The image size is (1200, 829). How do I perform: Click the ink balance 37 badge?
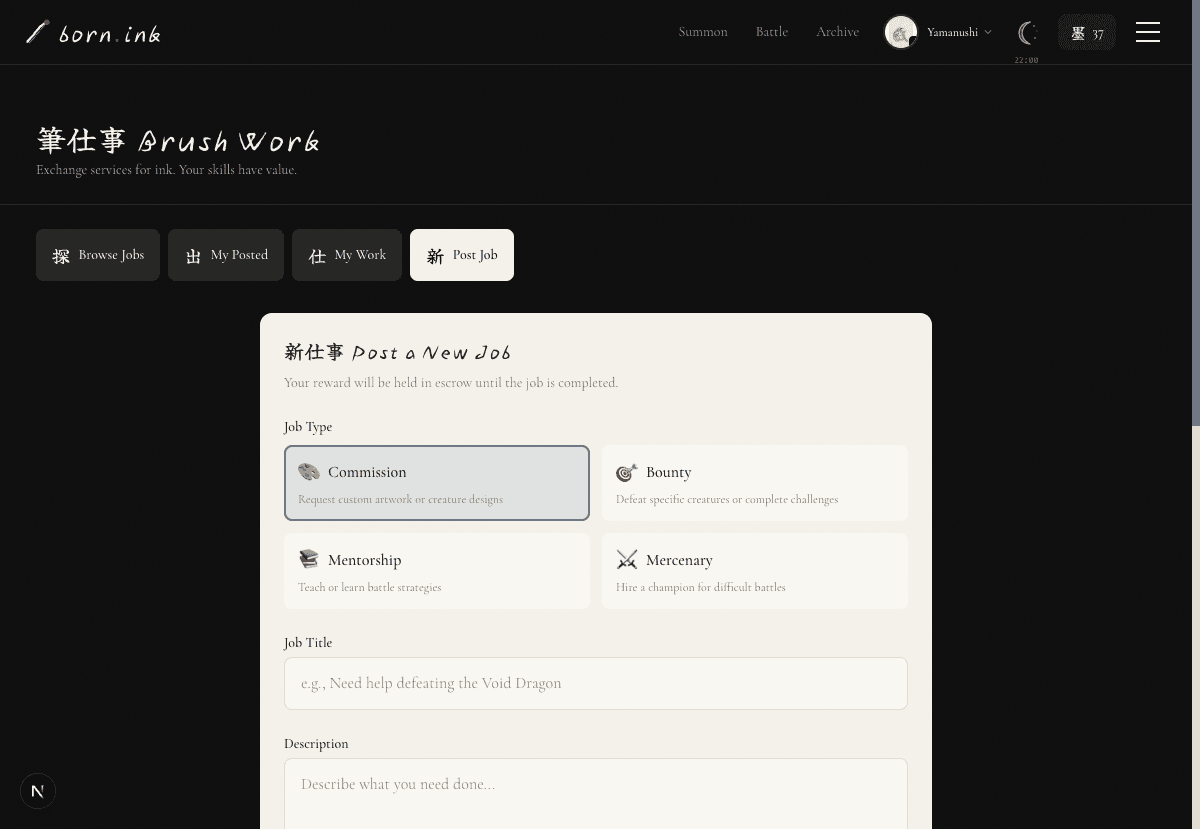click(1086, 33)
